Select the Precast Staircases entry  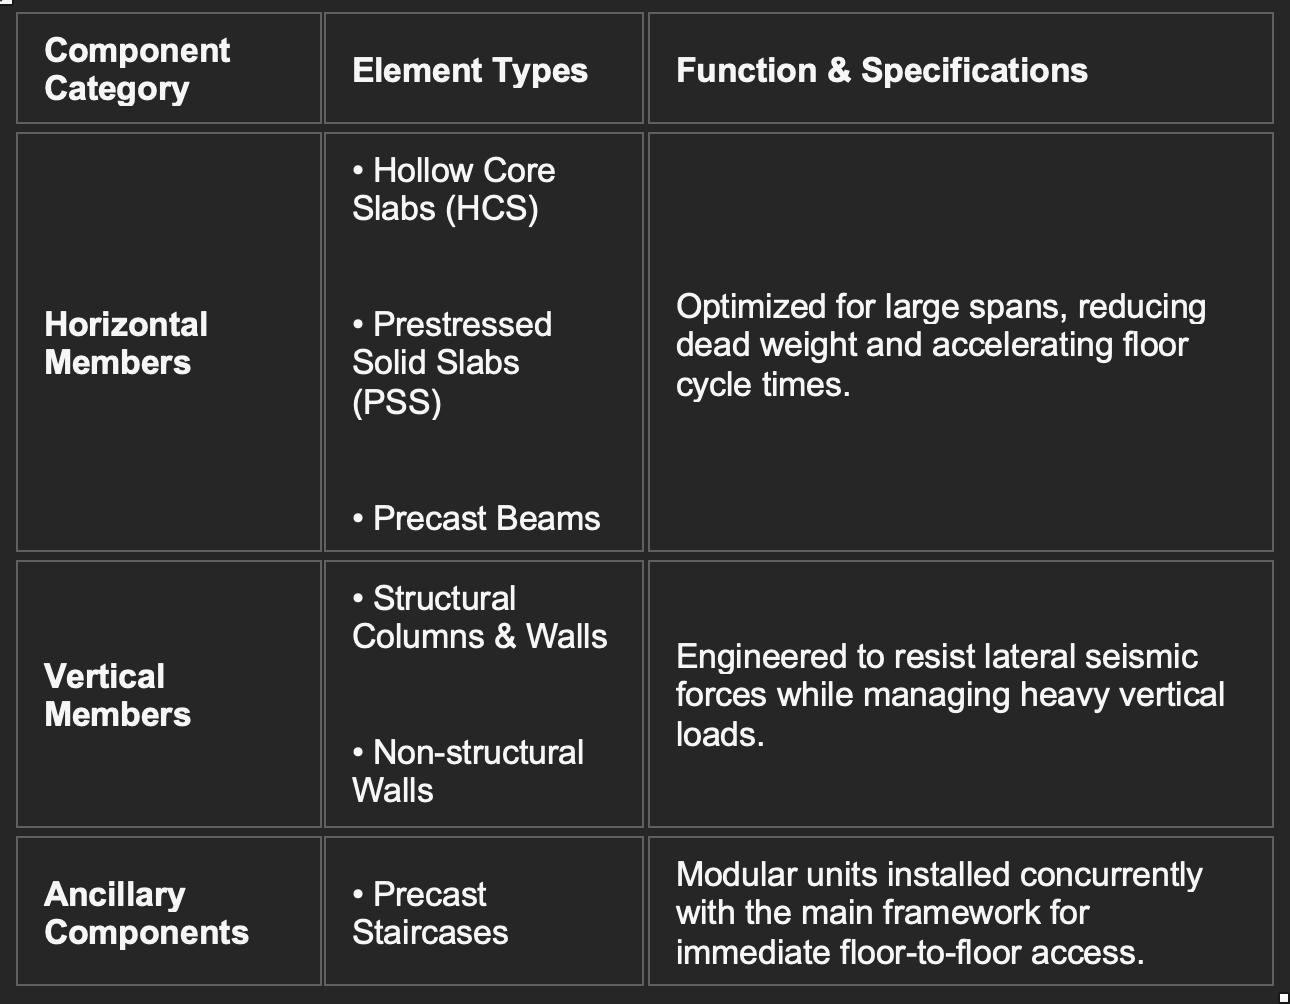point(430,913)
